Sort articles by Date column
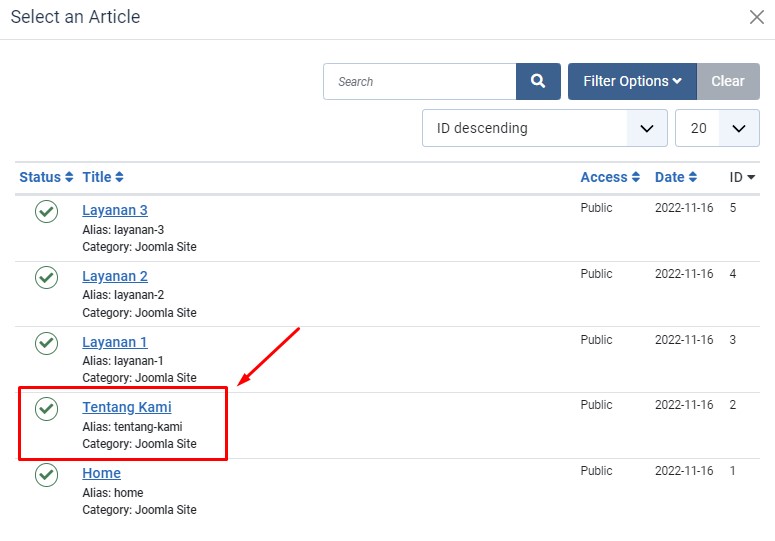Viewport: 775px width, 541px height. tap(676, 177)
